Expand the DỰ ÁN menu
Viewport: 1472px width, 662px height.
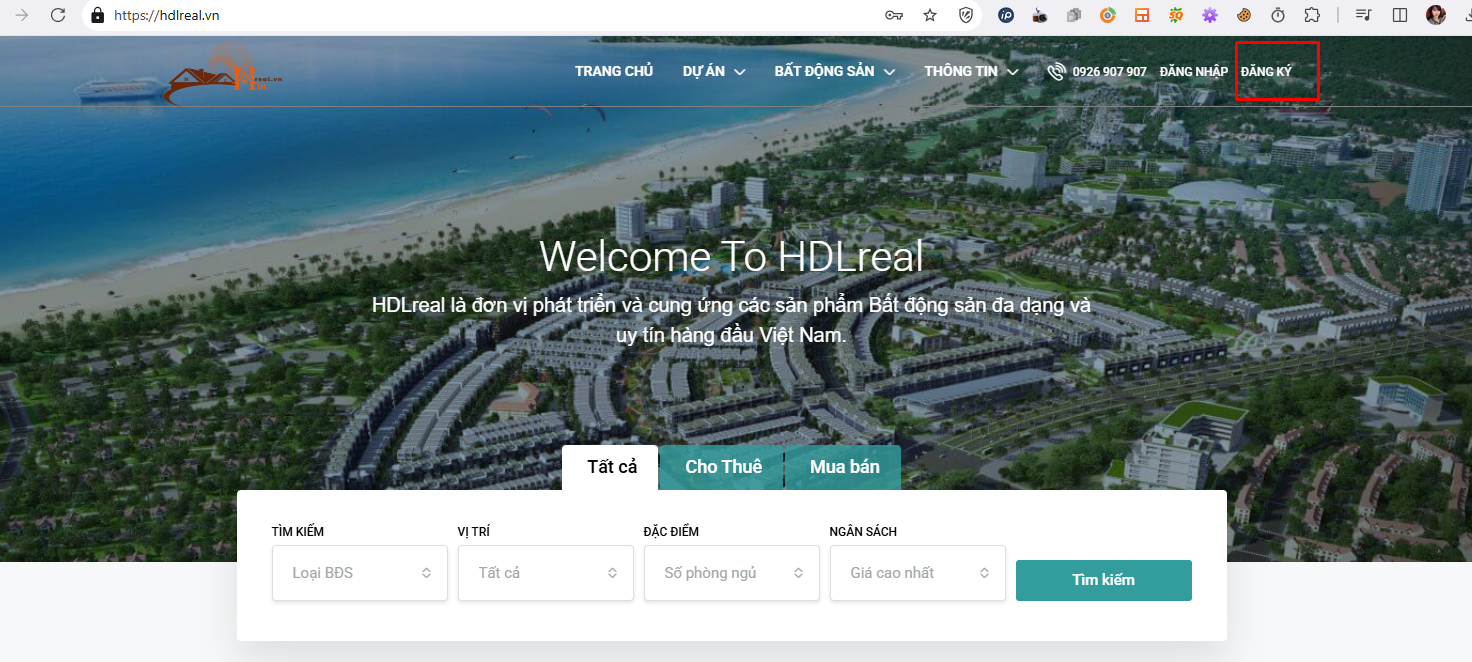(x=714, y=71)
